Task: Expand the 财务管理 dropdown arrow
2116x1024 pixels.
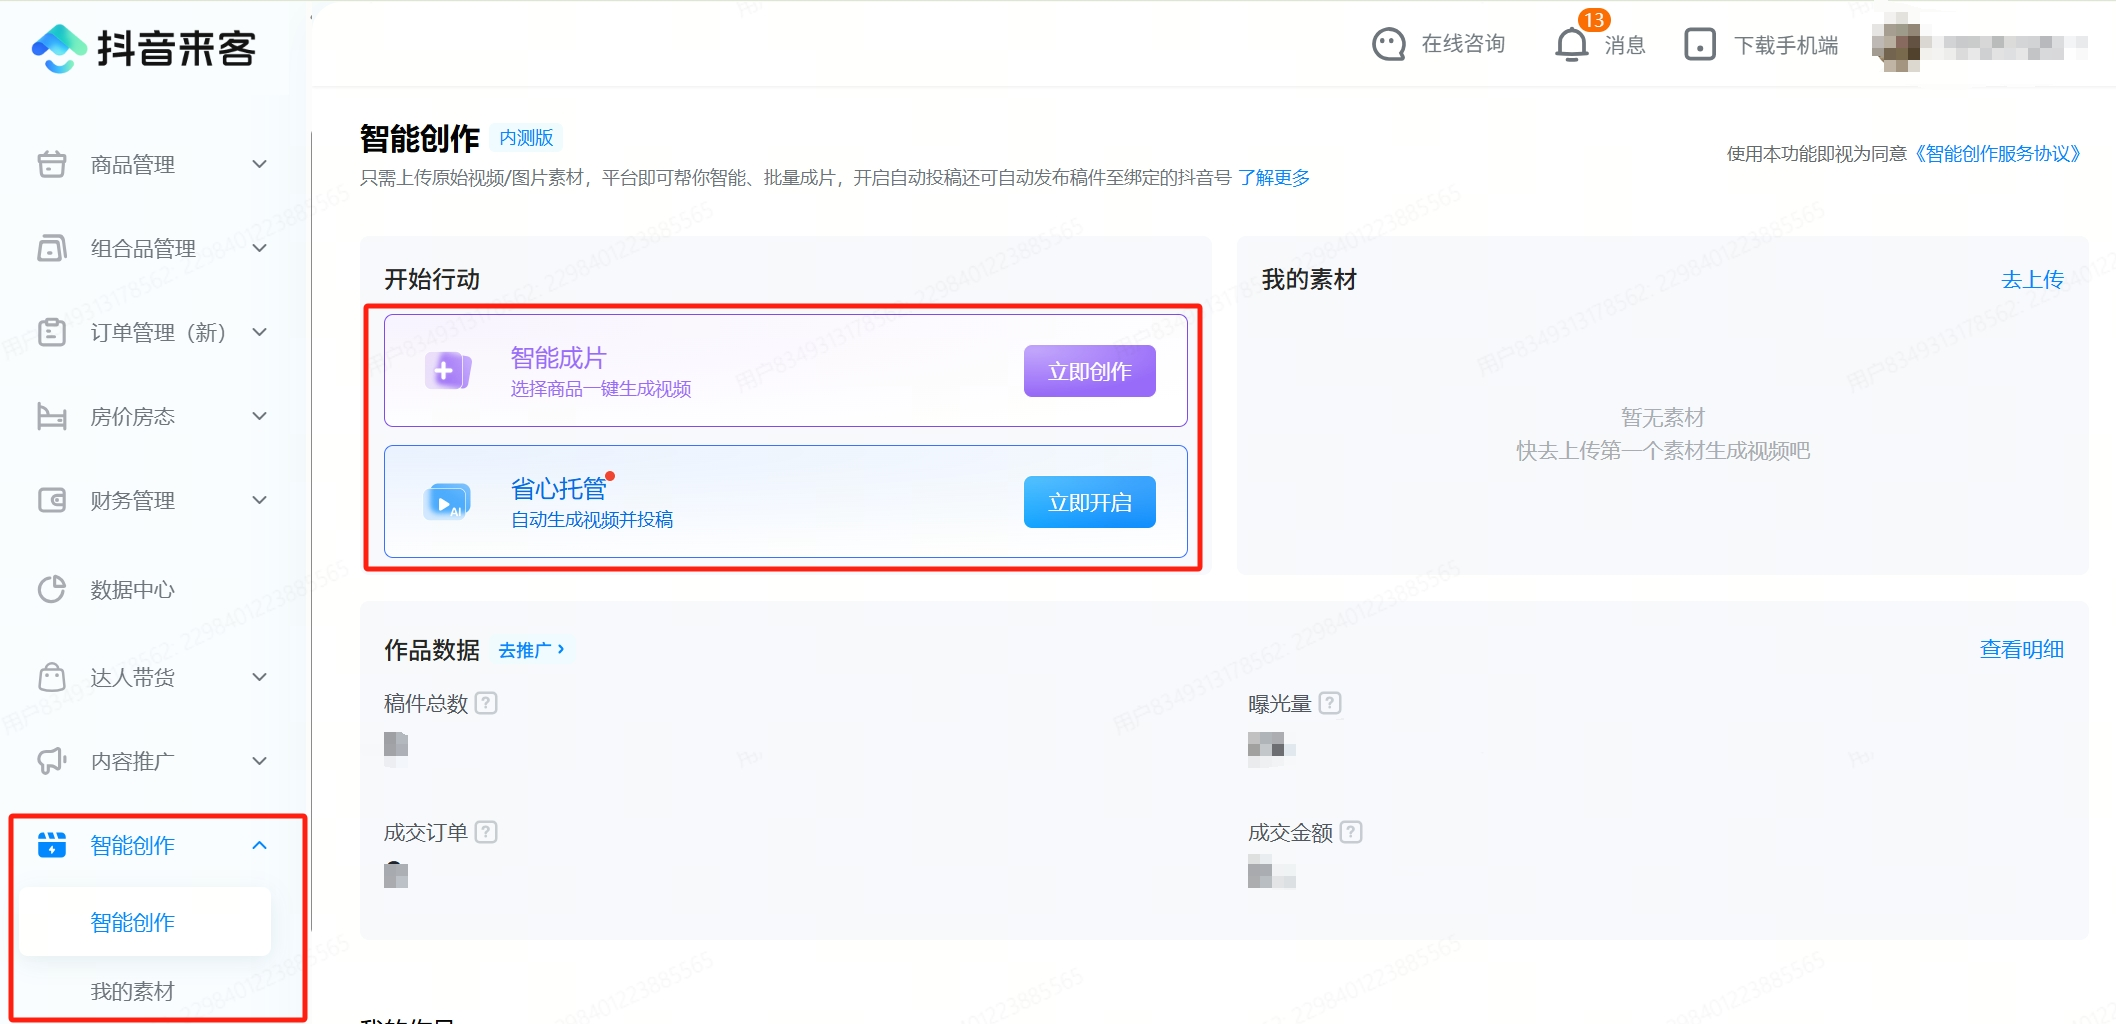Action: (x=259, y=500)
